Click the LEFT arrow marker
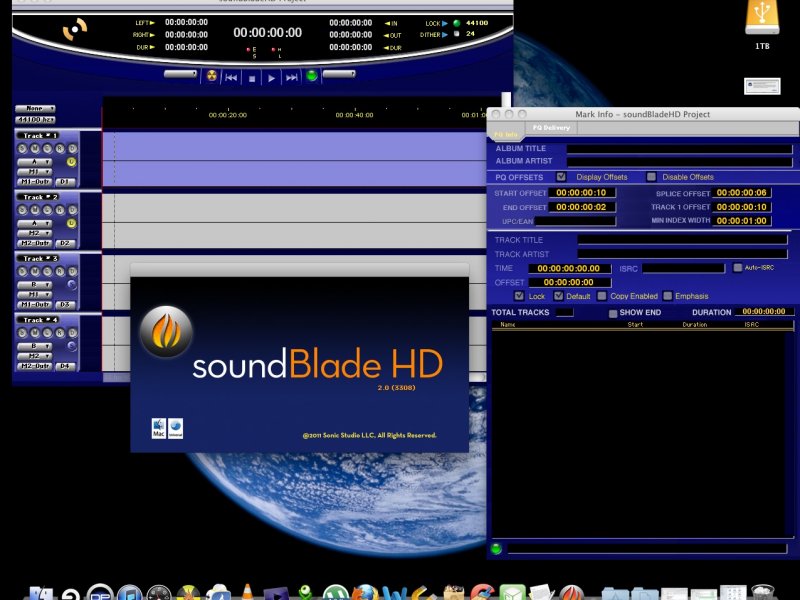Screen dimensions: 800x600 152,22
